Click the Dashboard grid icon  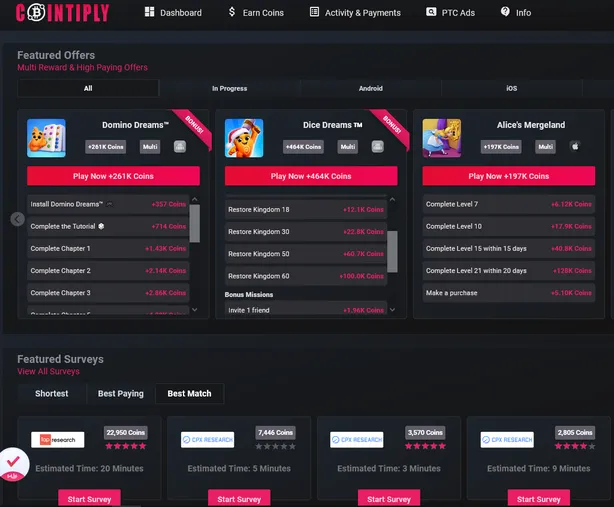tap(149, 12)
